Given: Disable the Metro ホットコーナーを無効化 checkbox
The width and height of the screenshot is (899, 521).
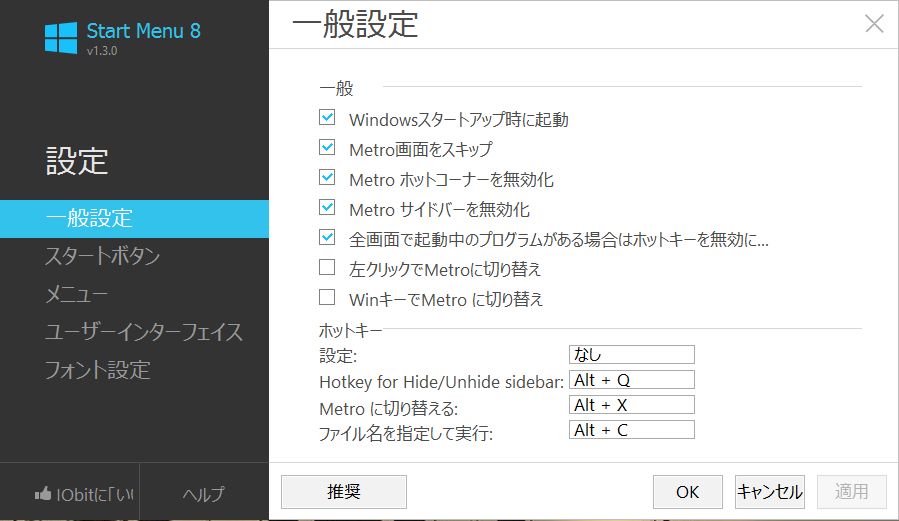Looking at the screenshot, I should coord(327,178).
